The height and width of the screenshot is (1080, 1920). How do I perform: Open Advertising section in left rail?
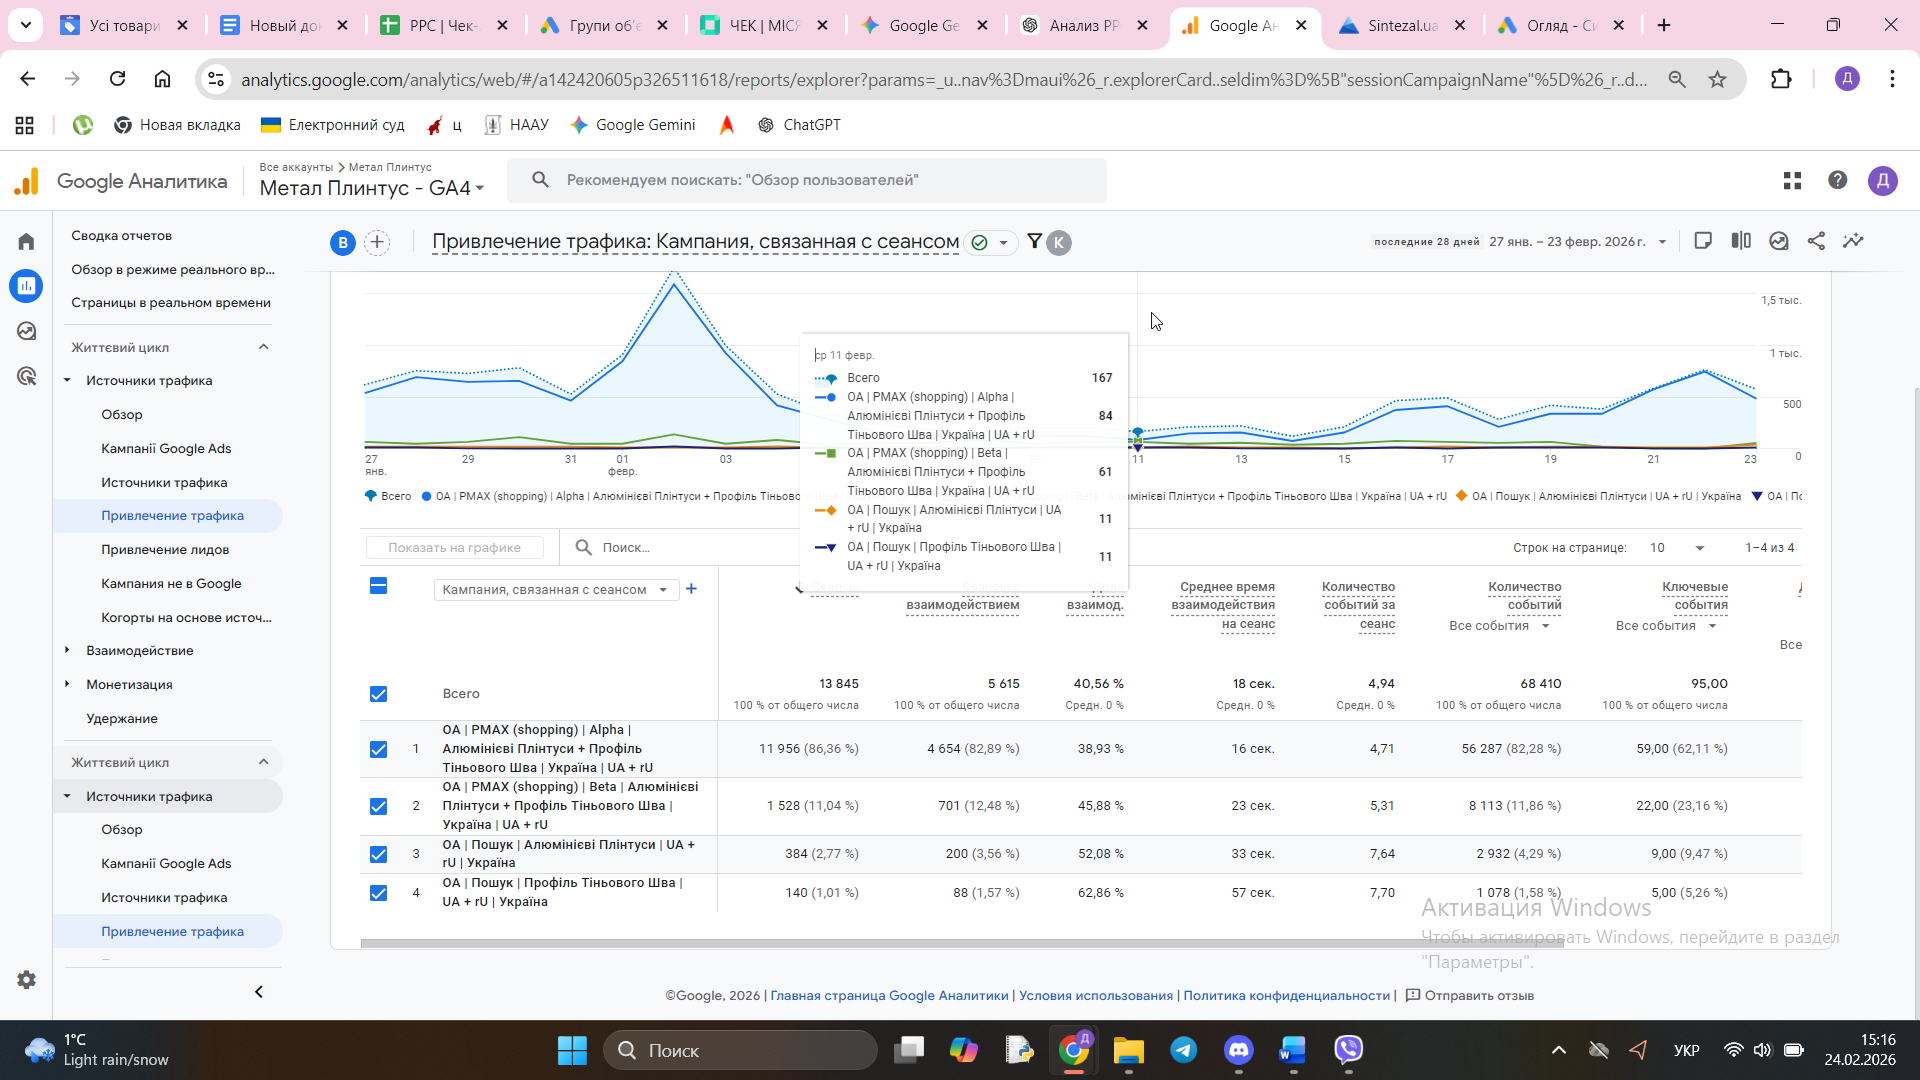point(27,376)
